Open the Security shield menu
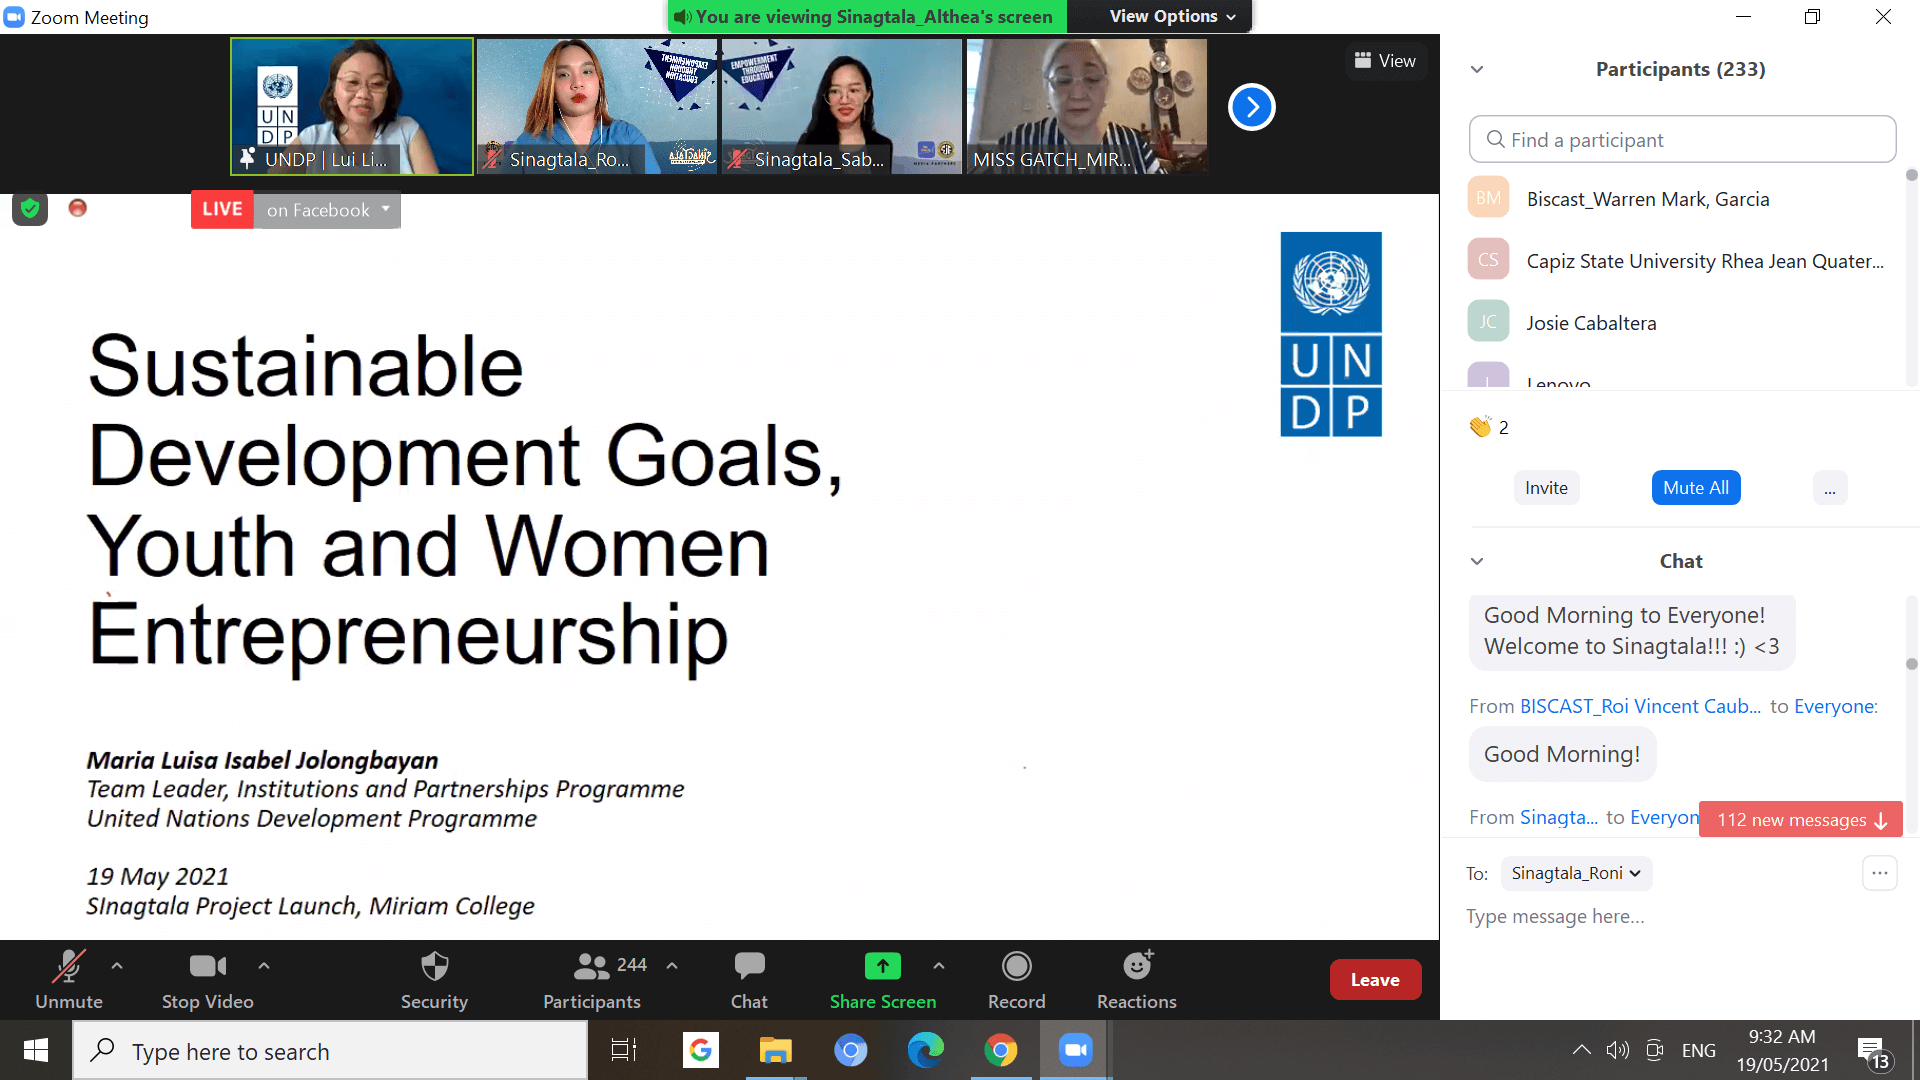 434,980
